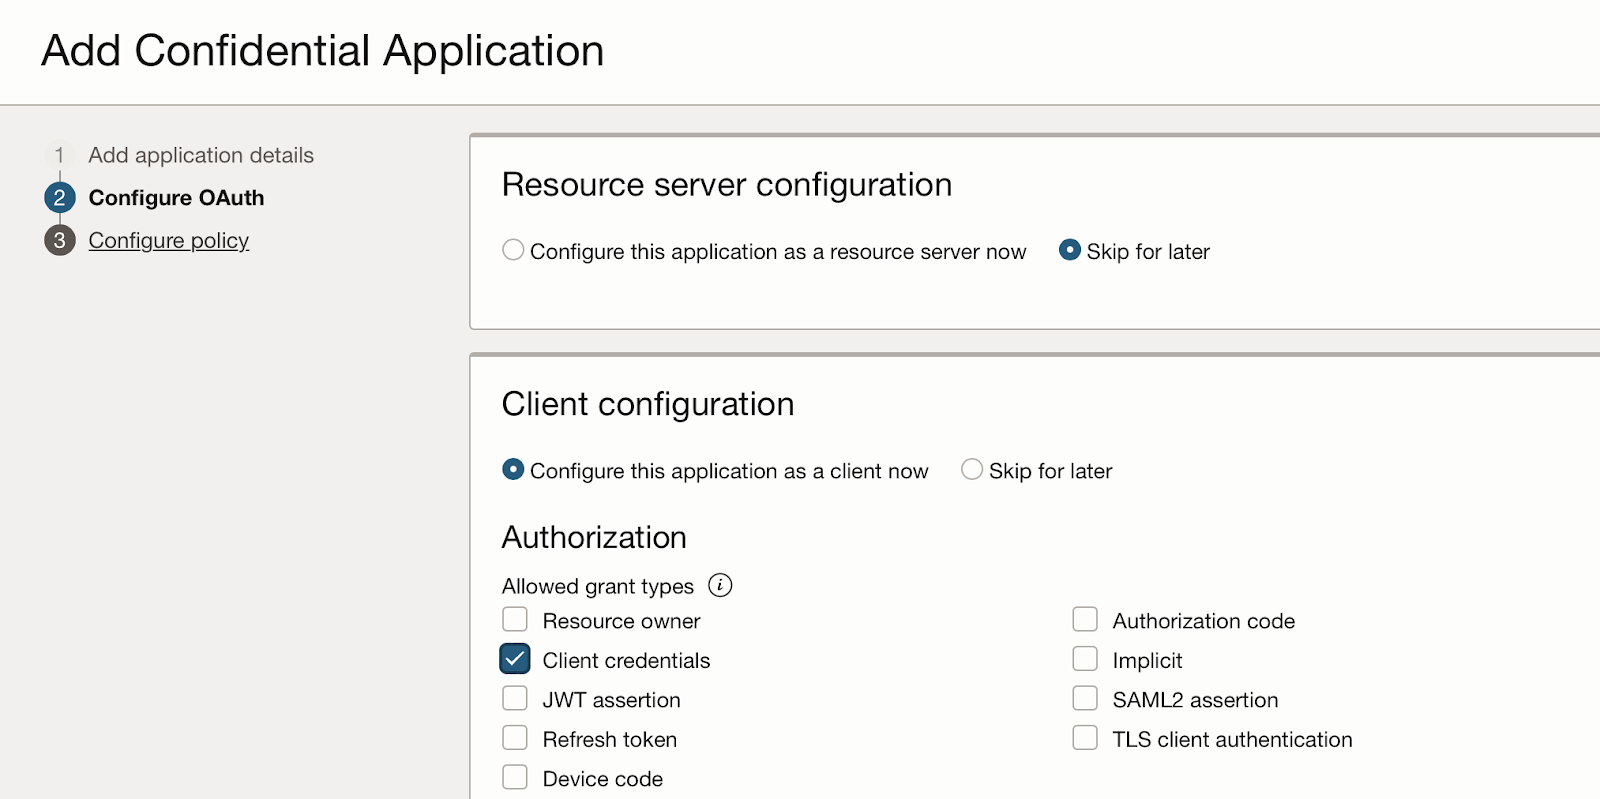Select Configure OAuth in the wizard steps
This screenshot has width=1600, height=799.
coord(176,198)
